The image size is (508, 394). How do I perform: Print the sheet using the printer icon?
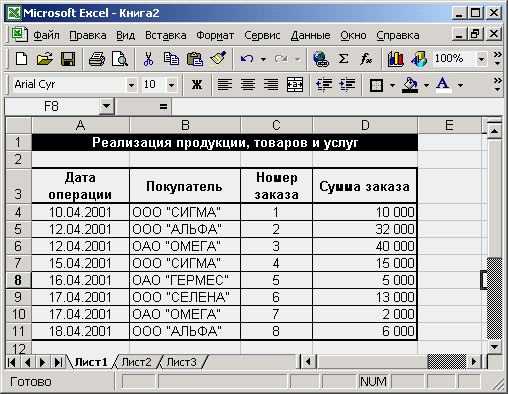click(97, 59)
